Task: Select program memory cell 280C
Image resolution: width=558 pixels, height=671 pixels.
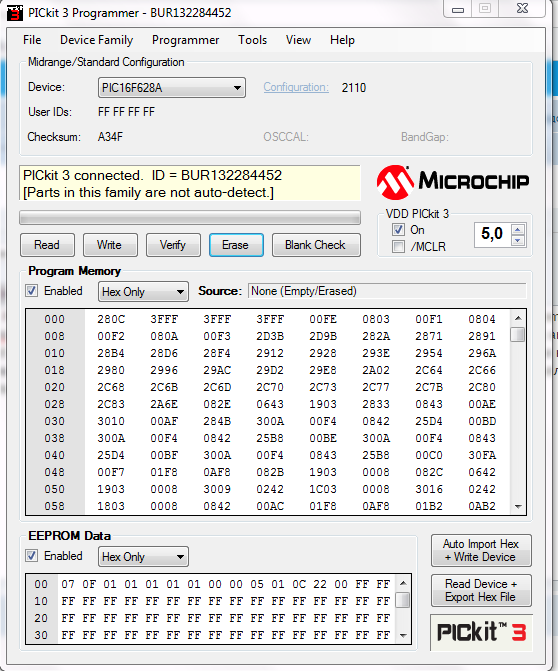Action: [111, 319]
